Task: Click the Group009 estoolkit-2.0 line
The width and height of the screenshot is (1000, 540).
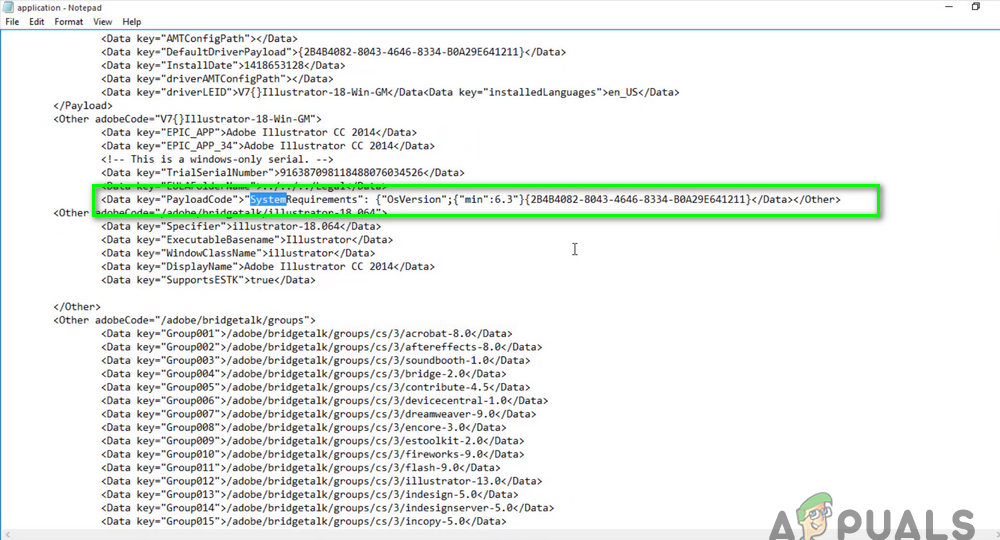Action: pos(312,441)
